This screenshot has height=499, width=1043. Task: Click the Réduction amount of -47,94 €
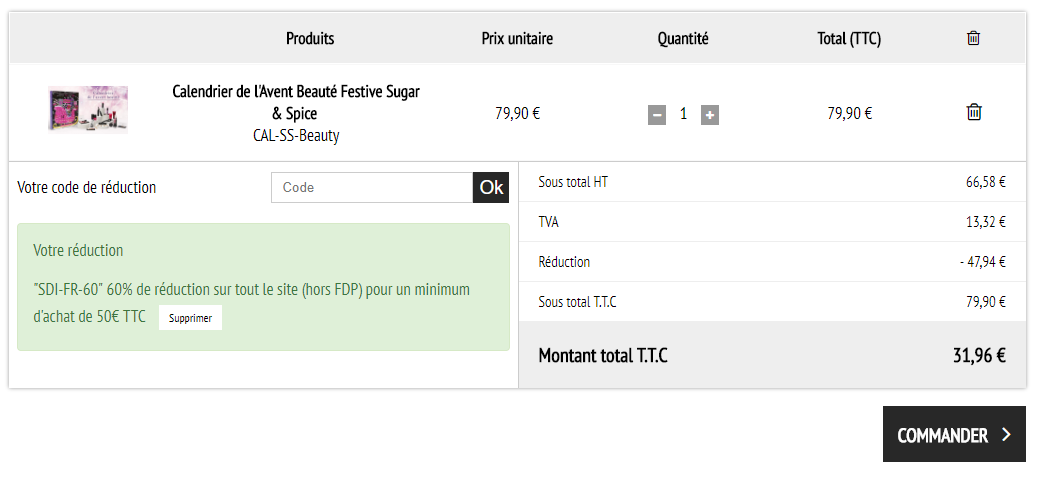(982, 262)
